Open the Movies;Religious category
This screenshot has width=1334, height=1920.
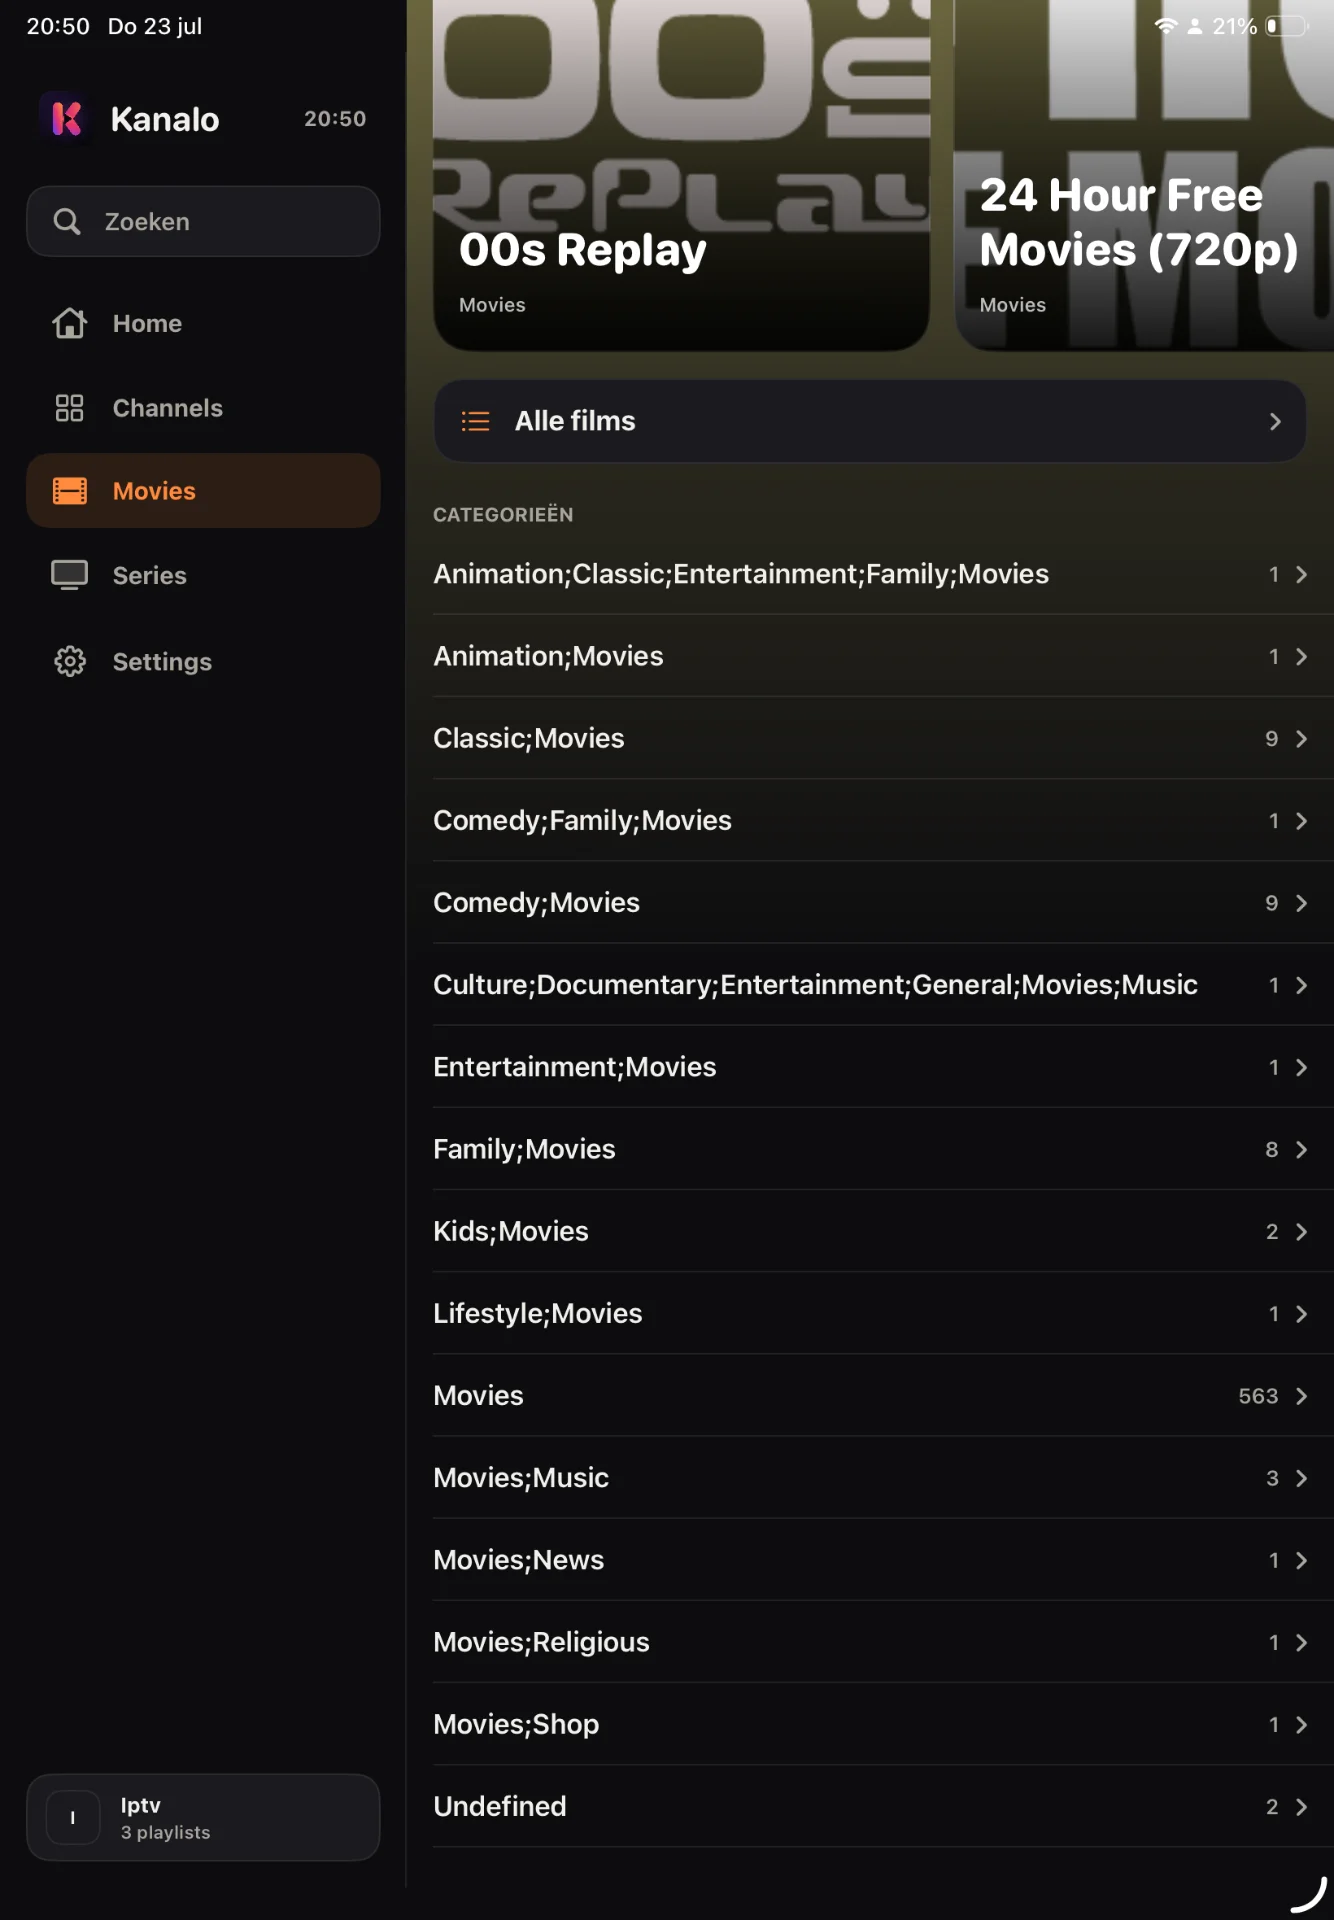883,1642
